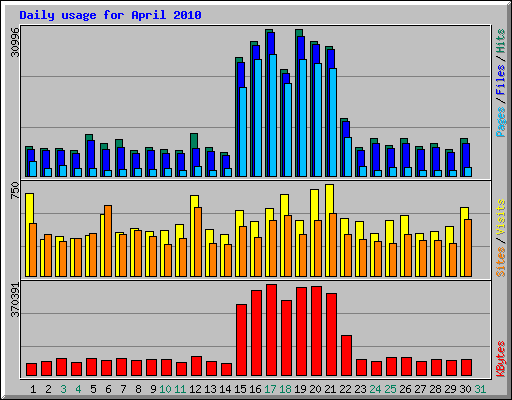The height and width of the screenshot is (400, 512).
Task: Click day 22 on the x-axis
Action: [x=345, y=389]
